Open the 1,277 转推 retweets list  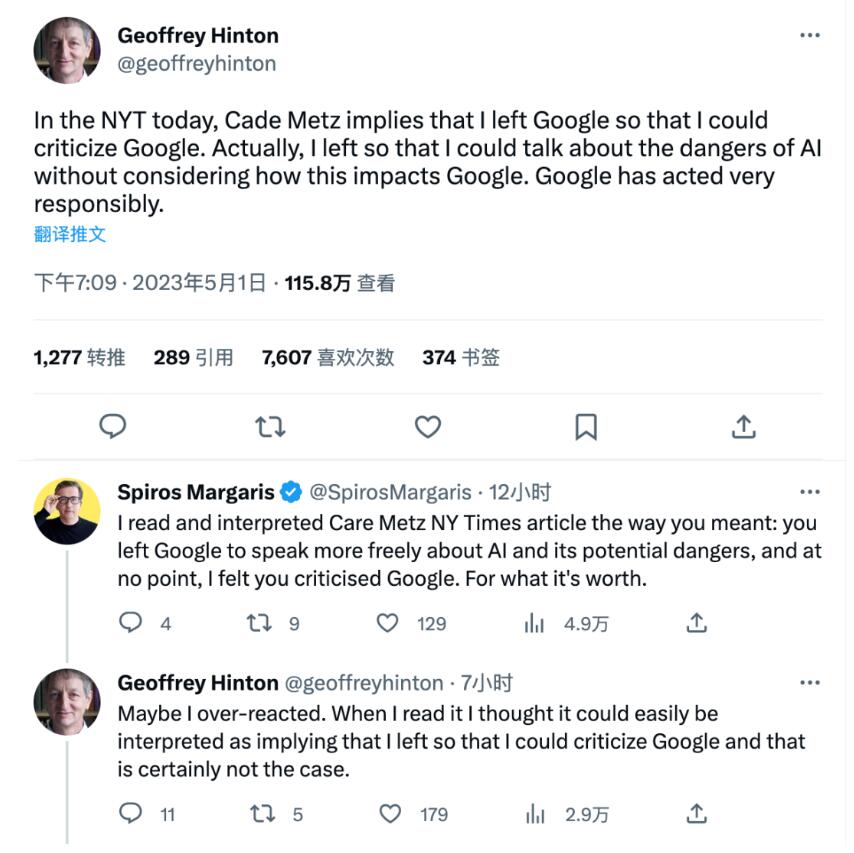[79, 357]
